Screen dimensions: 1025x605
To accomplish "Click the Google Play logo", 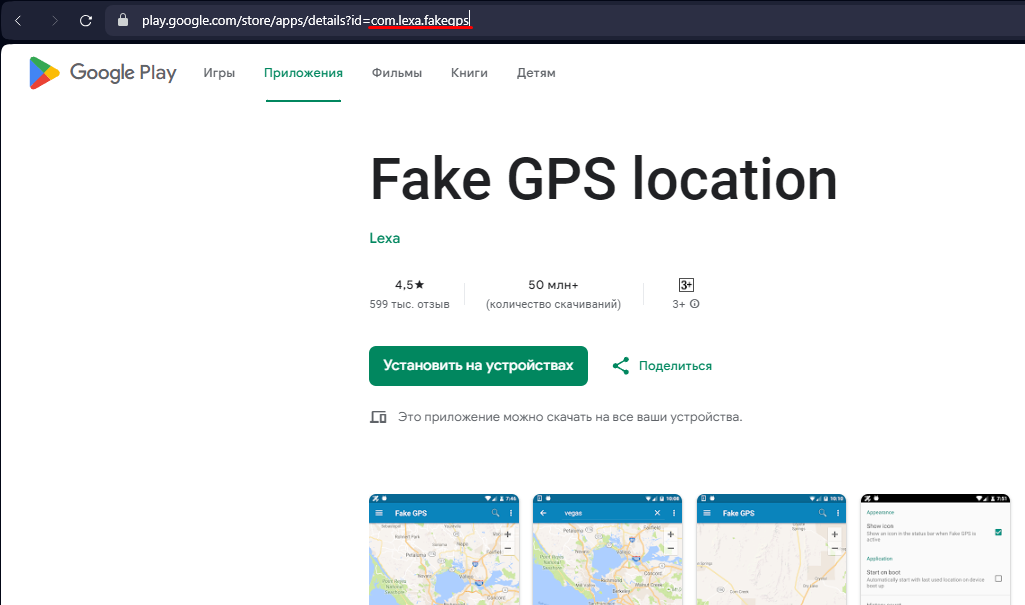I will (x=103, y=73).
